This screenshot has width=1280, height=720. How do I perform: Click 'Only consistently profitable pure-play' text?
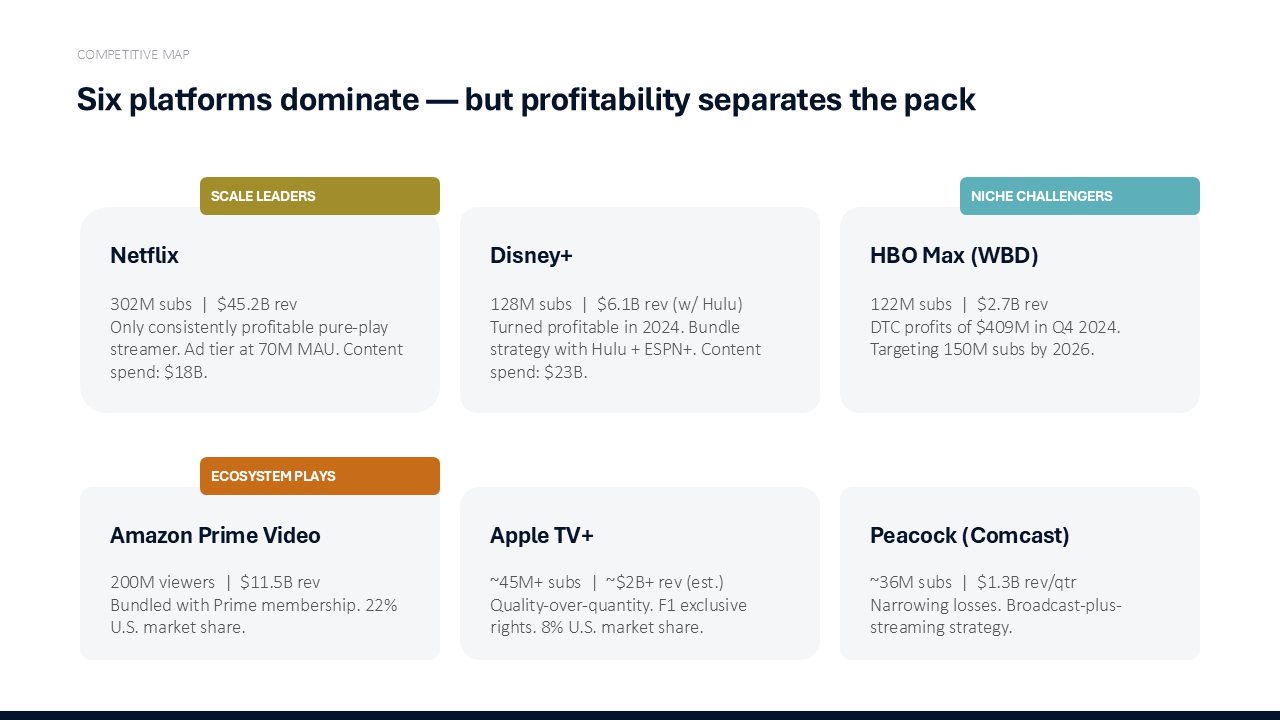pos(249,327)
